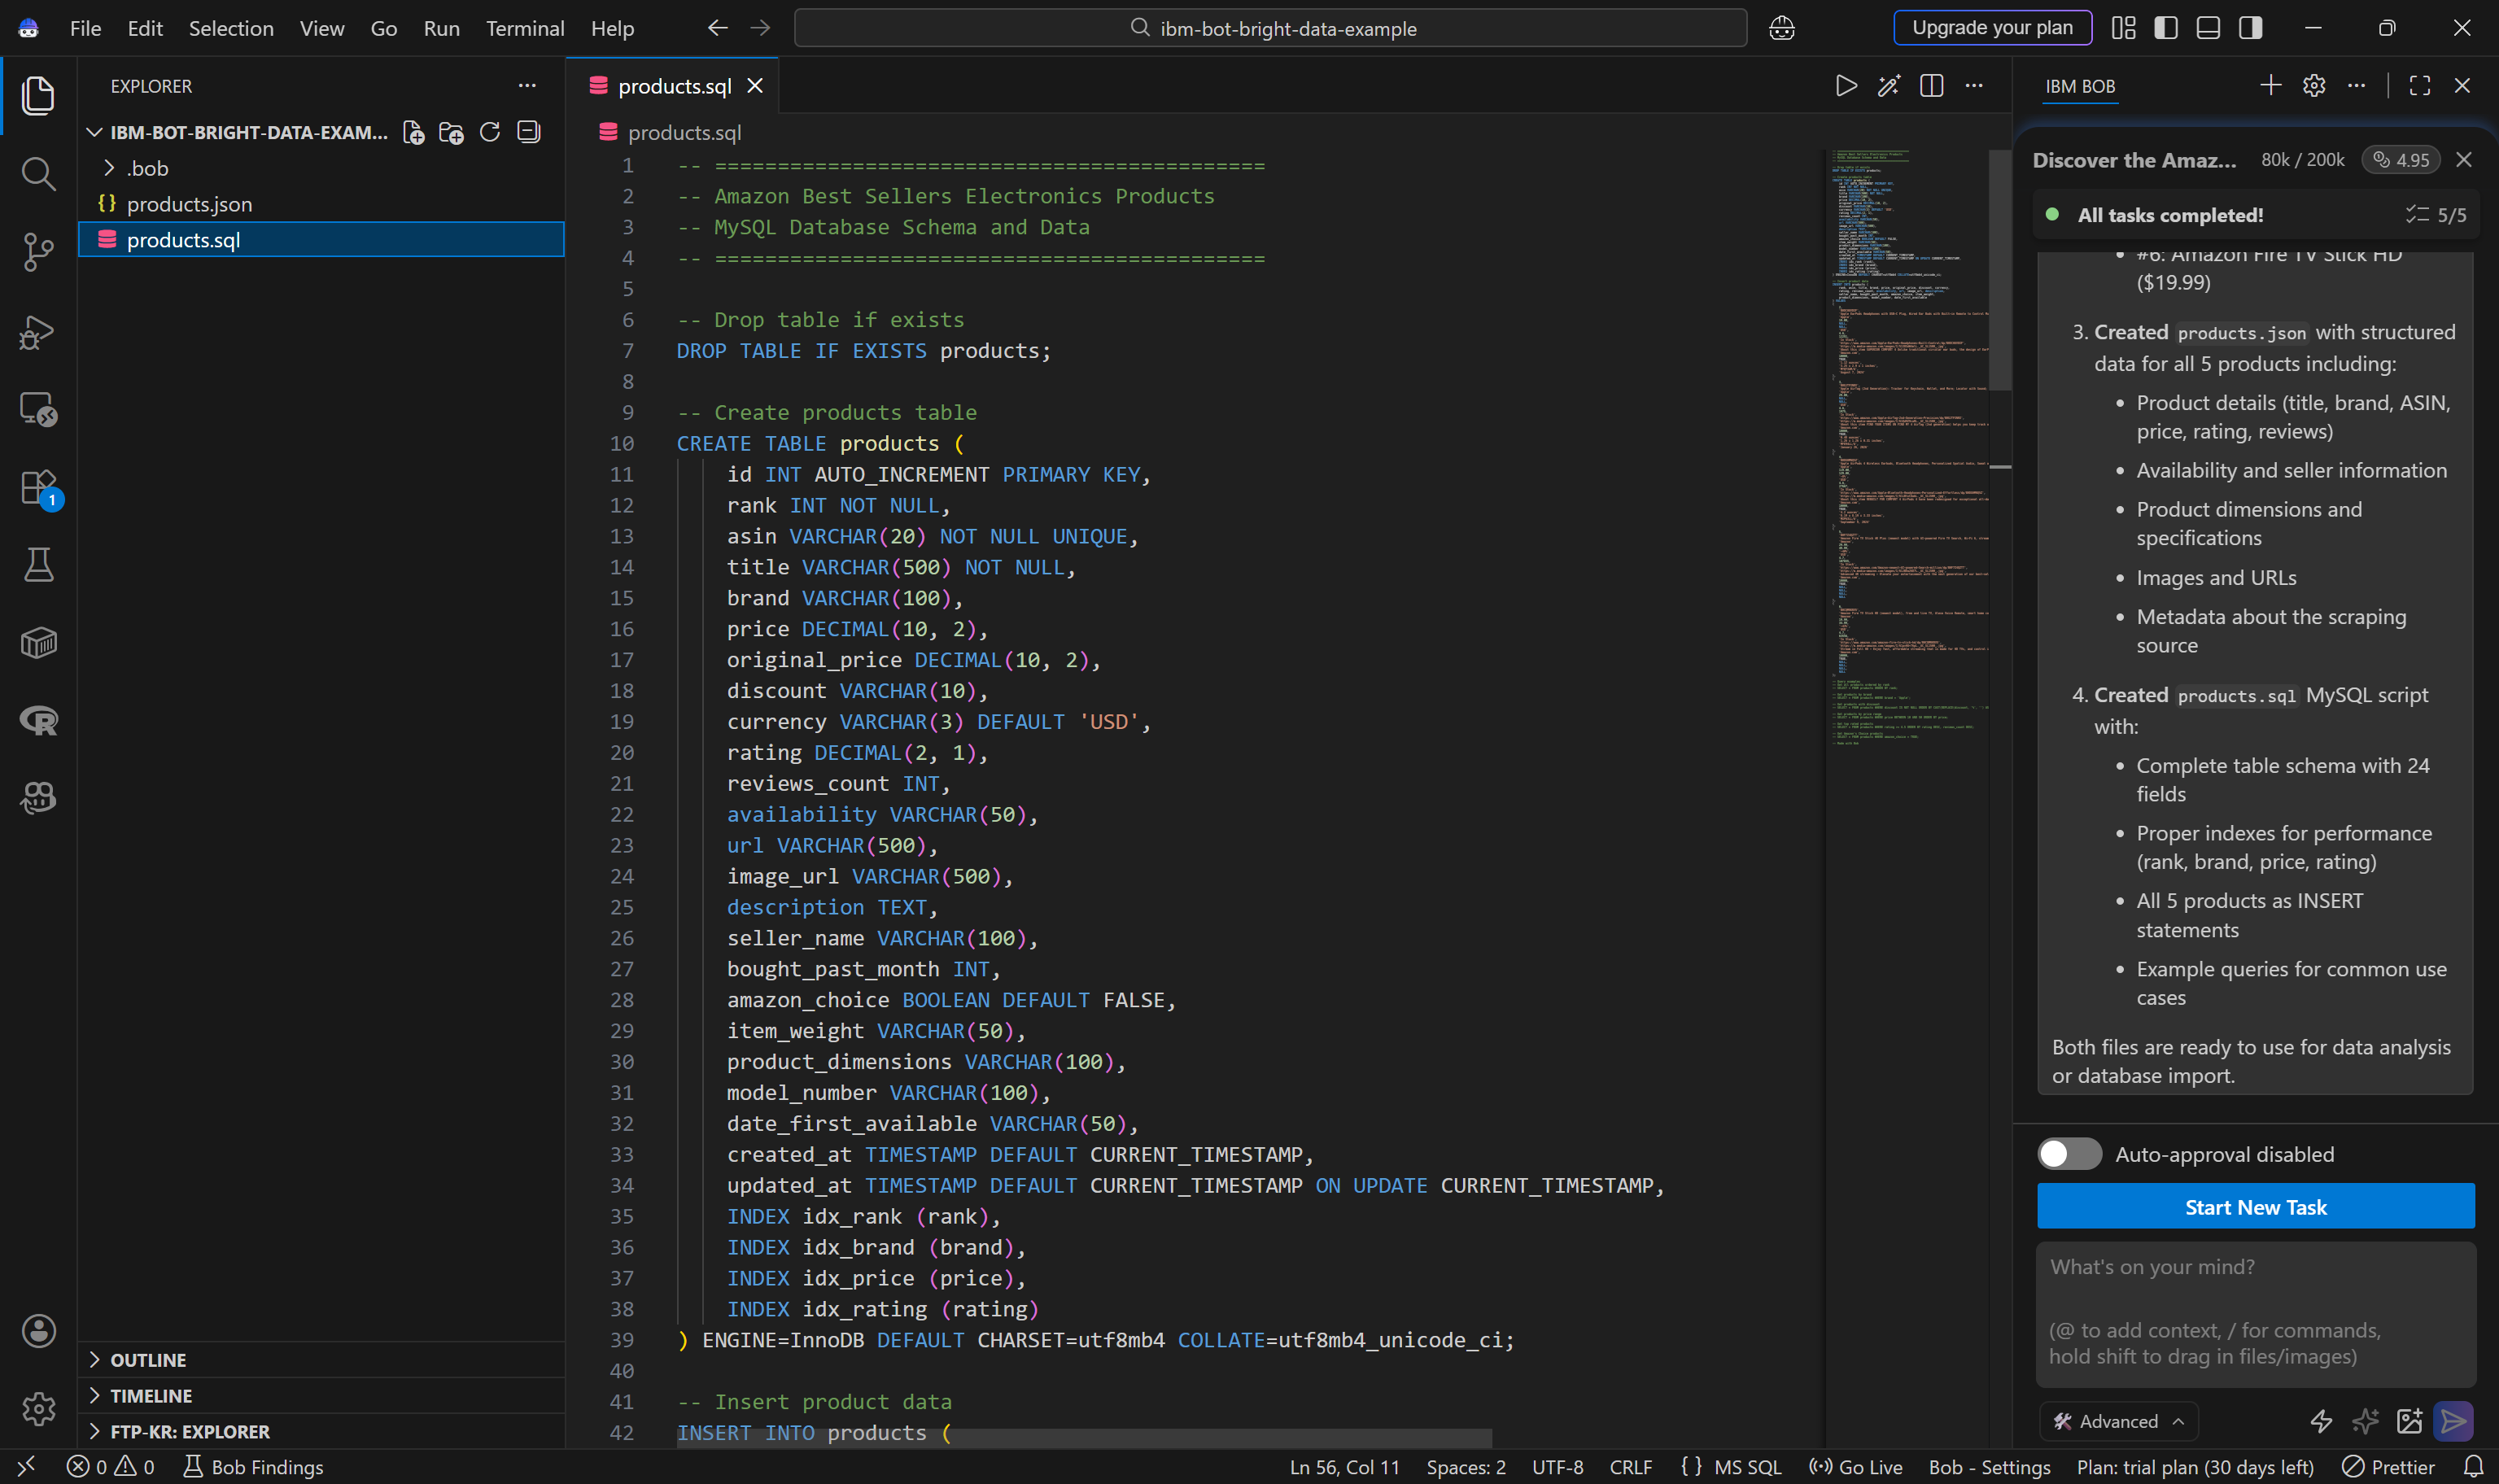Expand the FTP-KR: EXPLORER section
Image resolution: width=2499 pixels, height=1484 pixels.
pos(321,1432)
